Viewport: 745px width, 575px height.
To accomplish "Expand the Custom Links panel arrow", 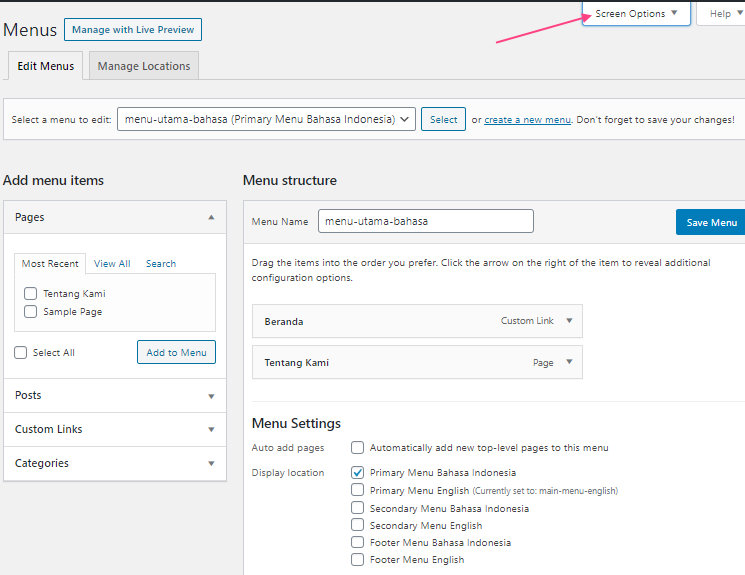I will click(x=211, y=430).
